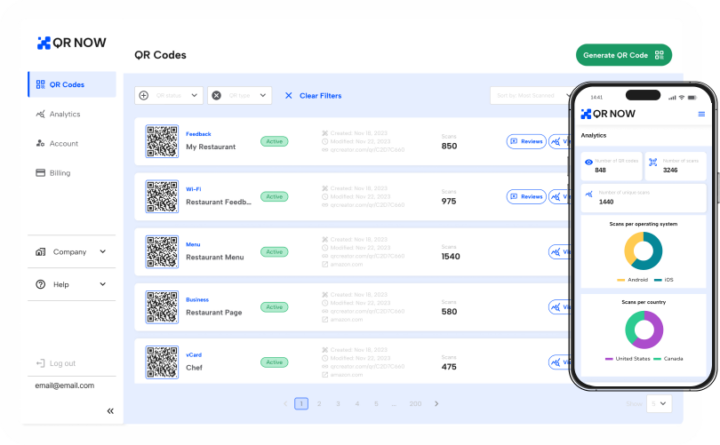Click Android legend color swatch

[x=621, y=280]
